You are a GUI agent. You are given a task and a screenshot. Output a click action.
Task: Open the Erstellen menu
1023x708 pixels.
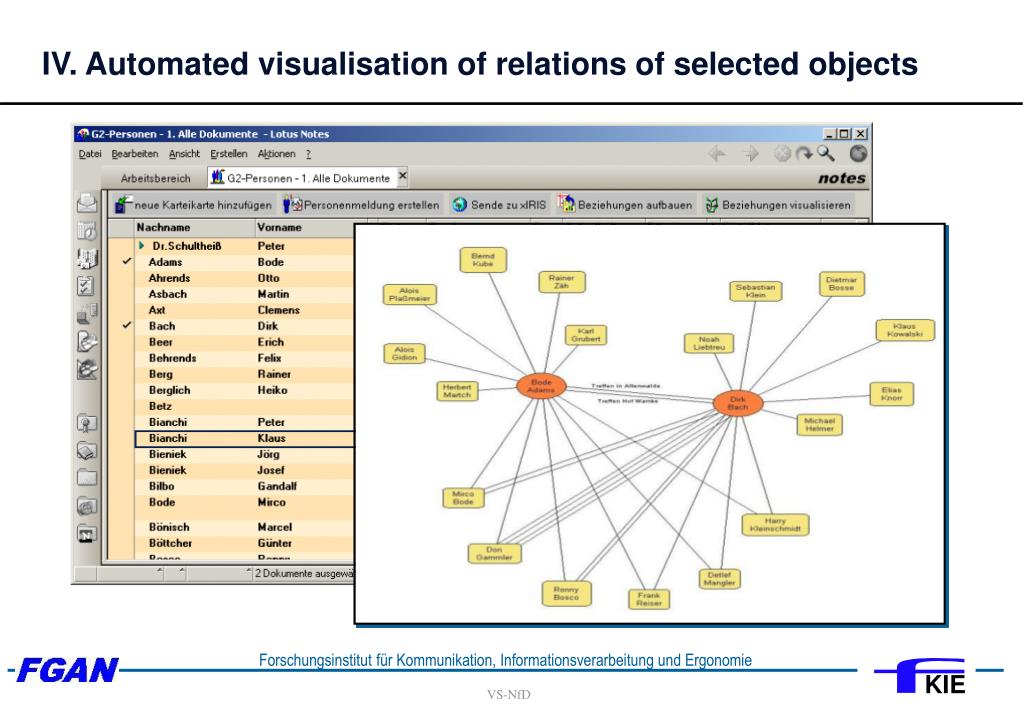click(x=228, y=154)
